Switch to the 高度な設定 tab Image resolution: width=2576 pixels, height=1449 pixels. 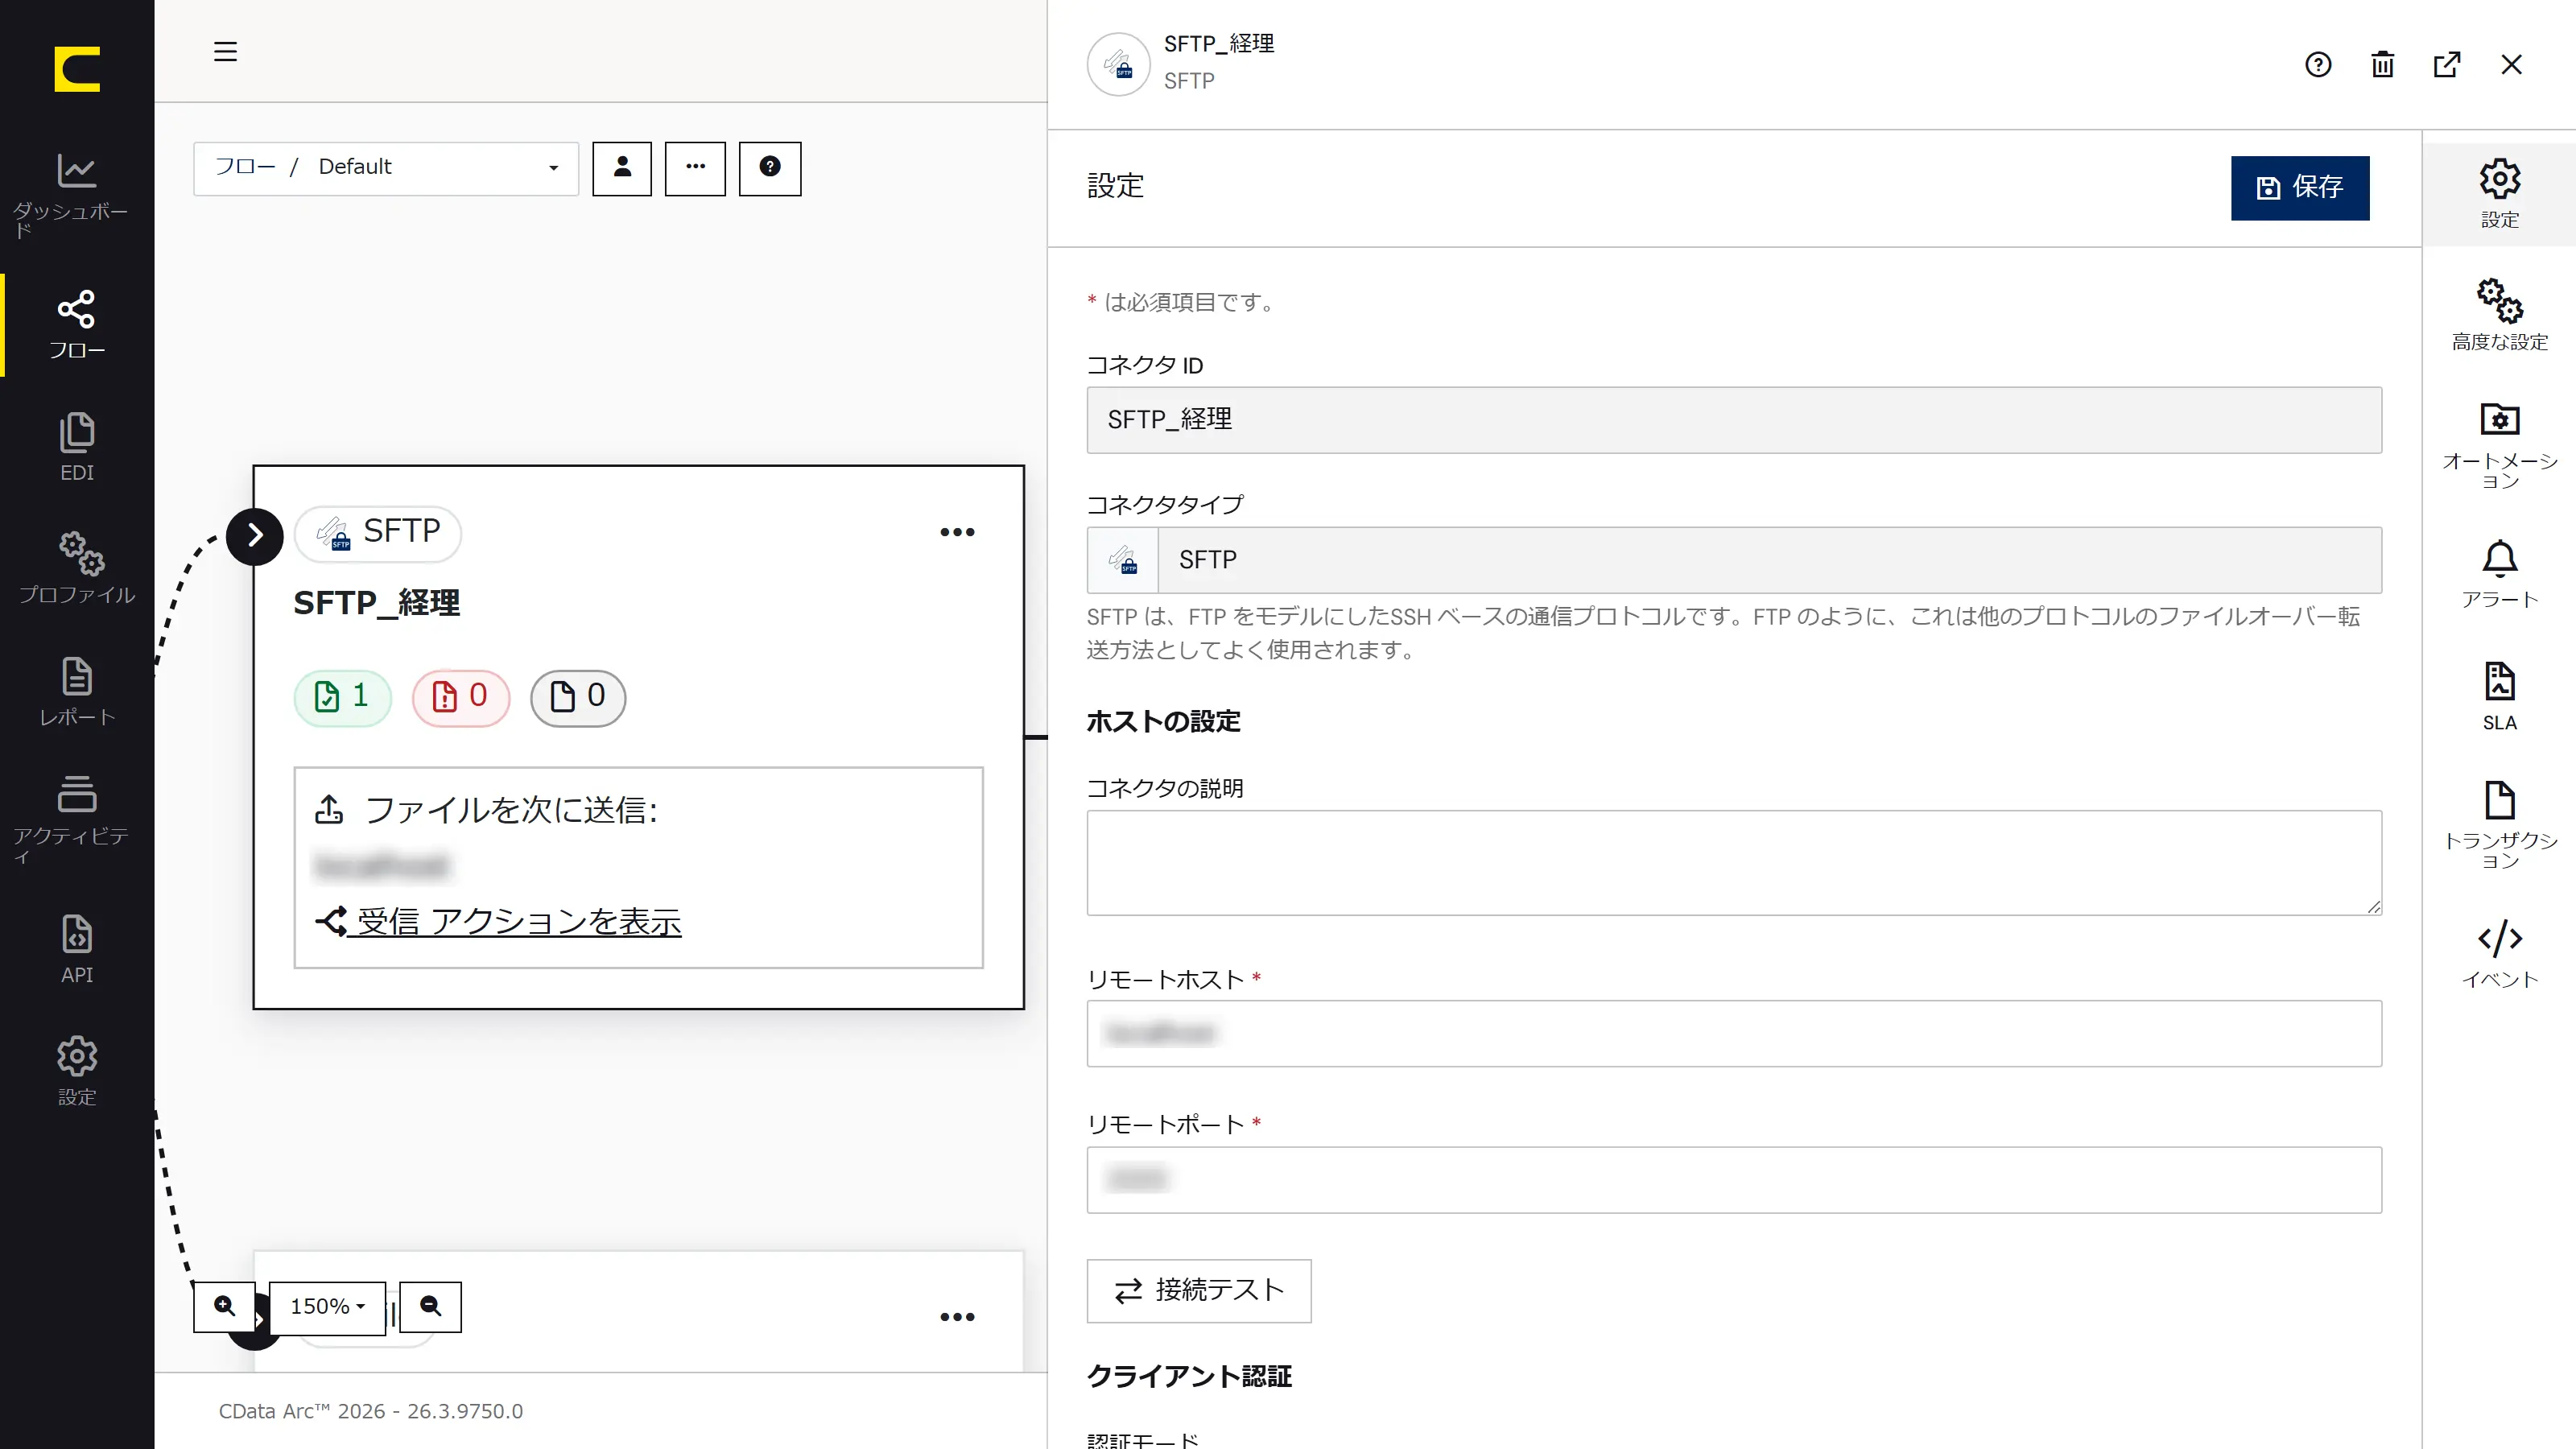(2499, 315)
